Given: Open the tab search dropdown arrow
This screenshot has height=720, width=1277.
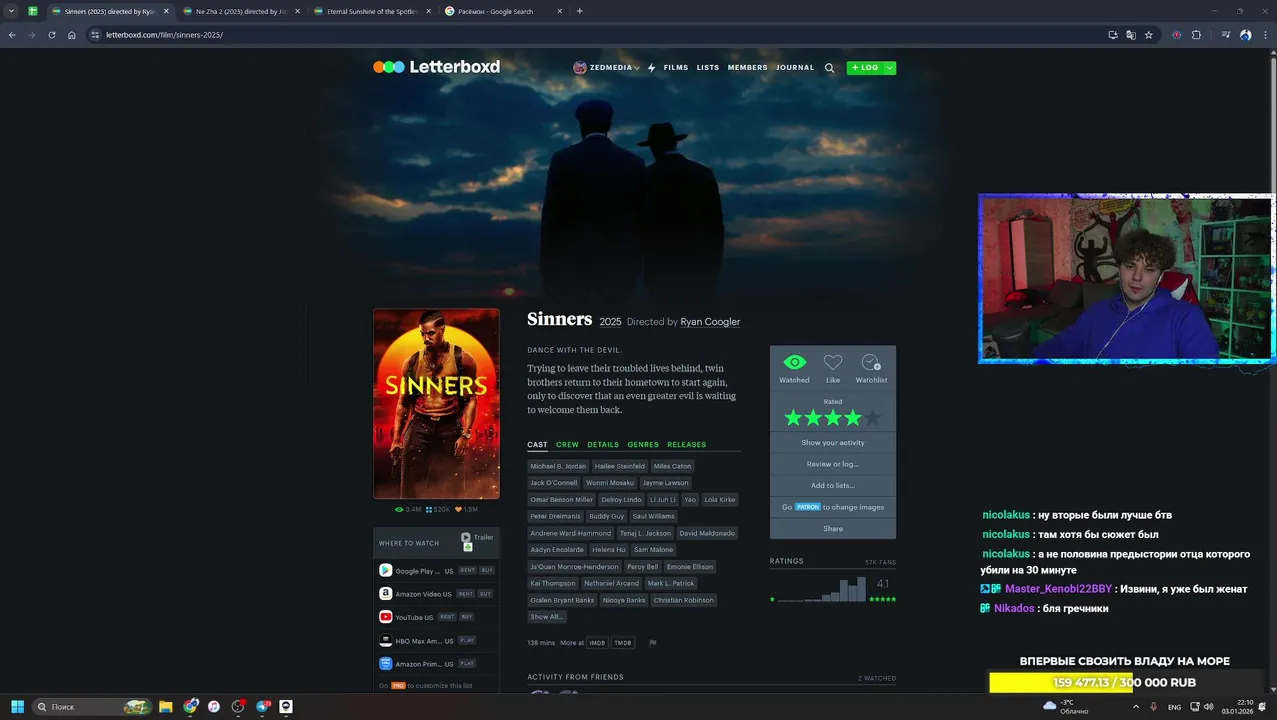Looking at the screenshot, I should point(11,11).
